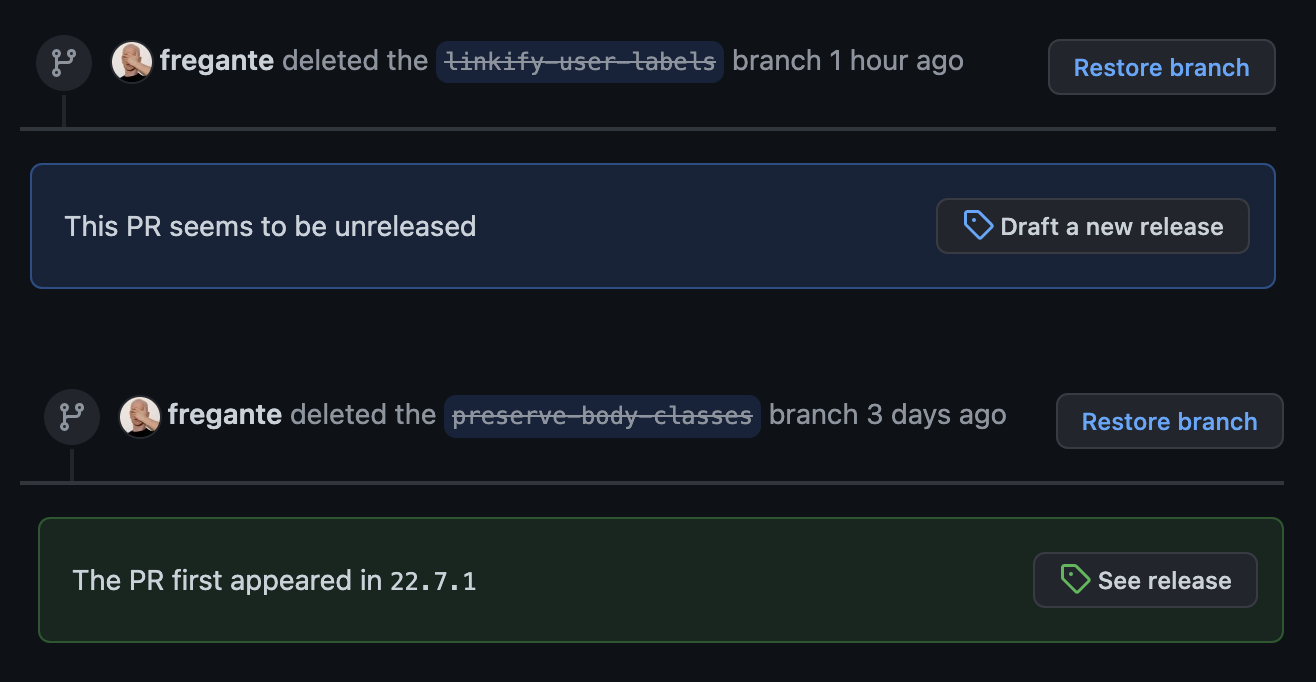
Task: Click the green release info banner
Action: click(660, 580)
